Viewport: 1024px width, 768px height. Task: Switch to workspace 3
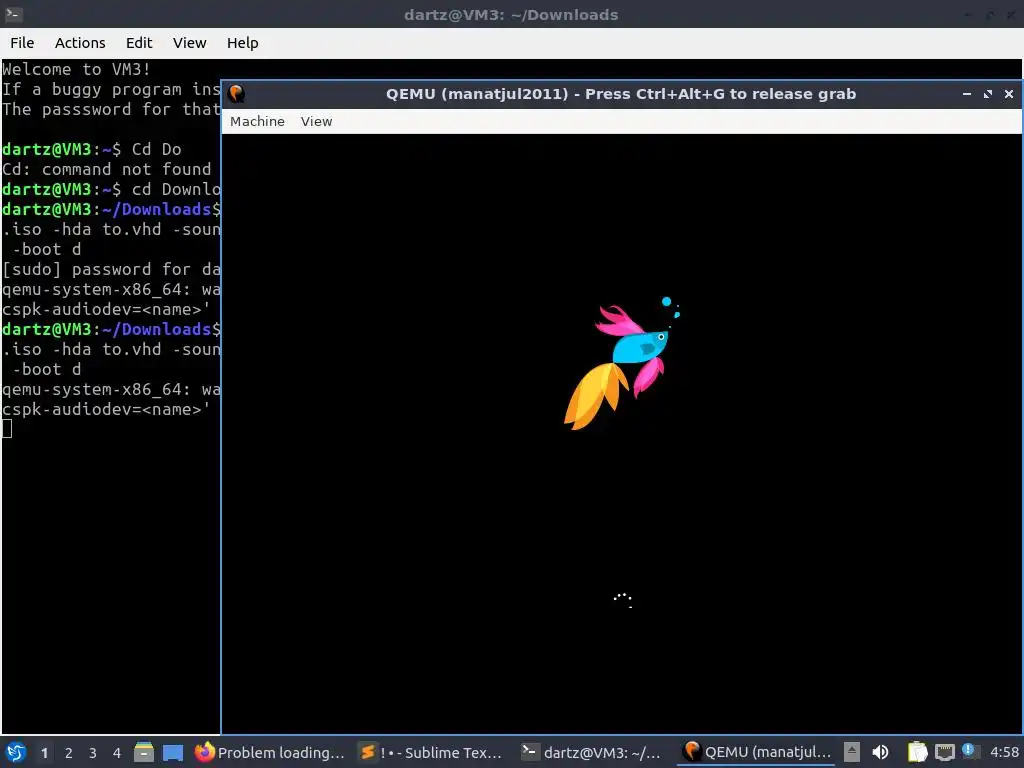[x=93, y=753]
